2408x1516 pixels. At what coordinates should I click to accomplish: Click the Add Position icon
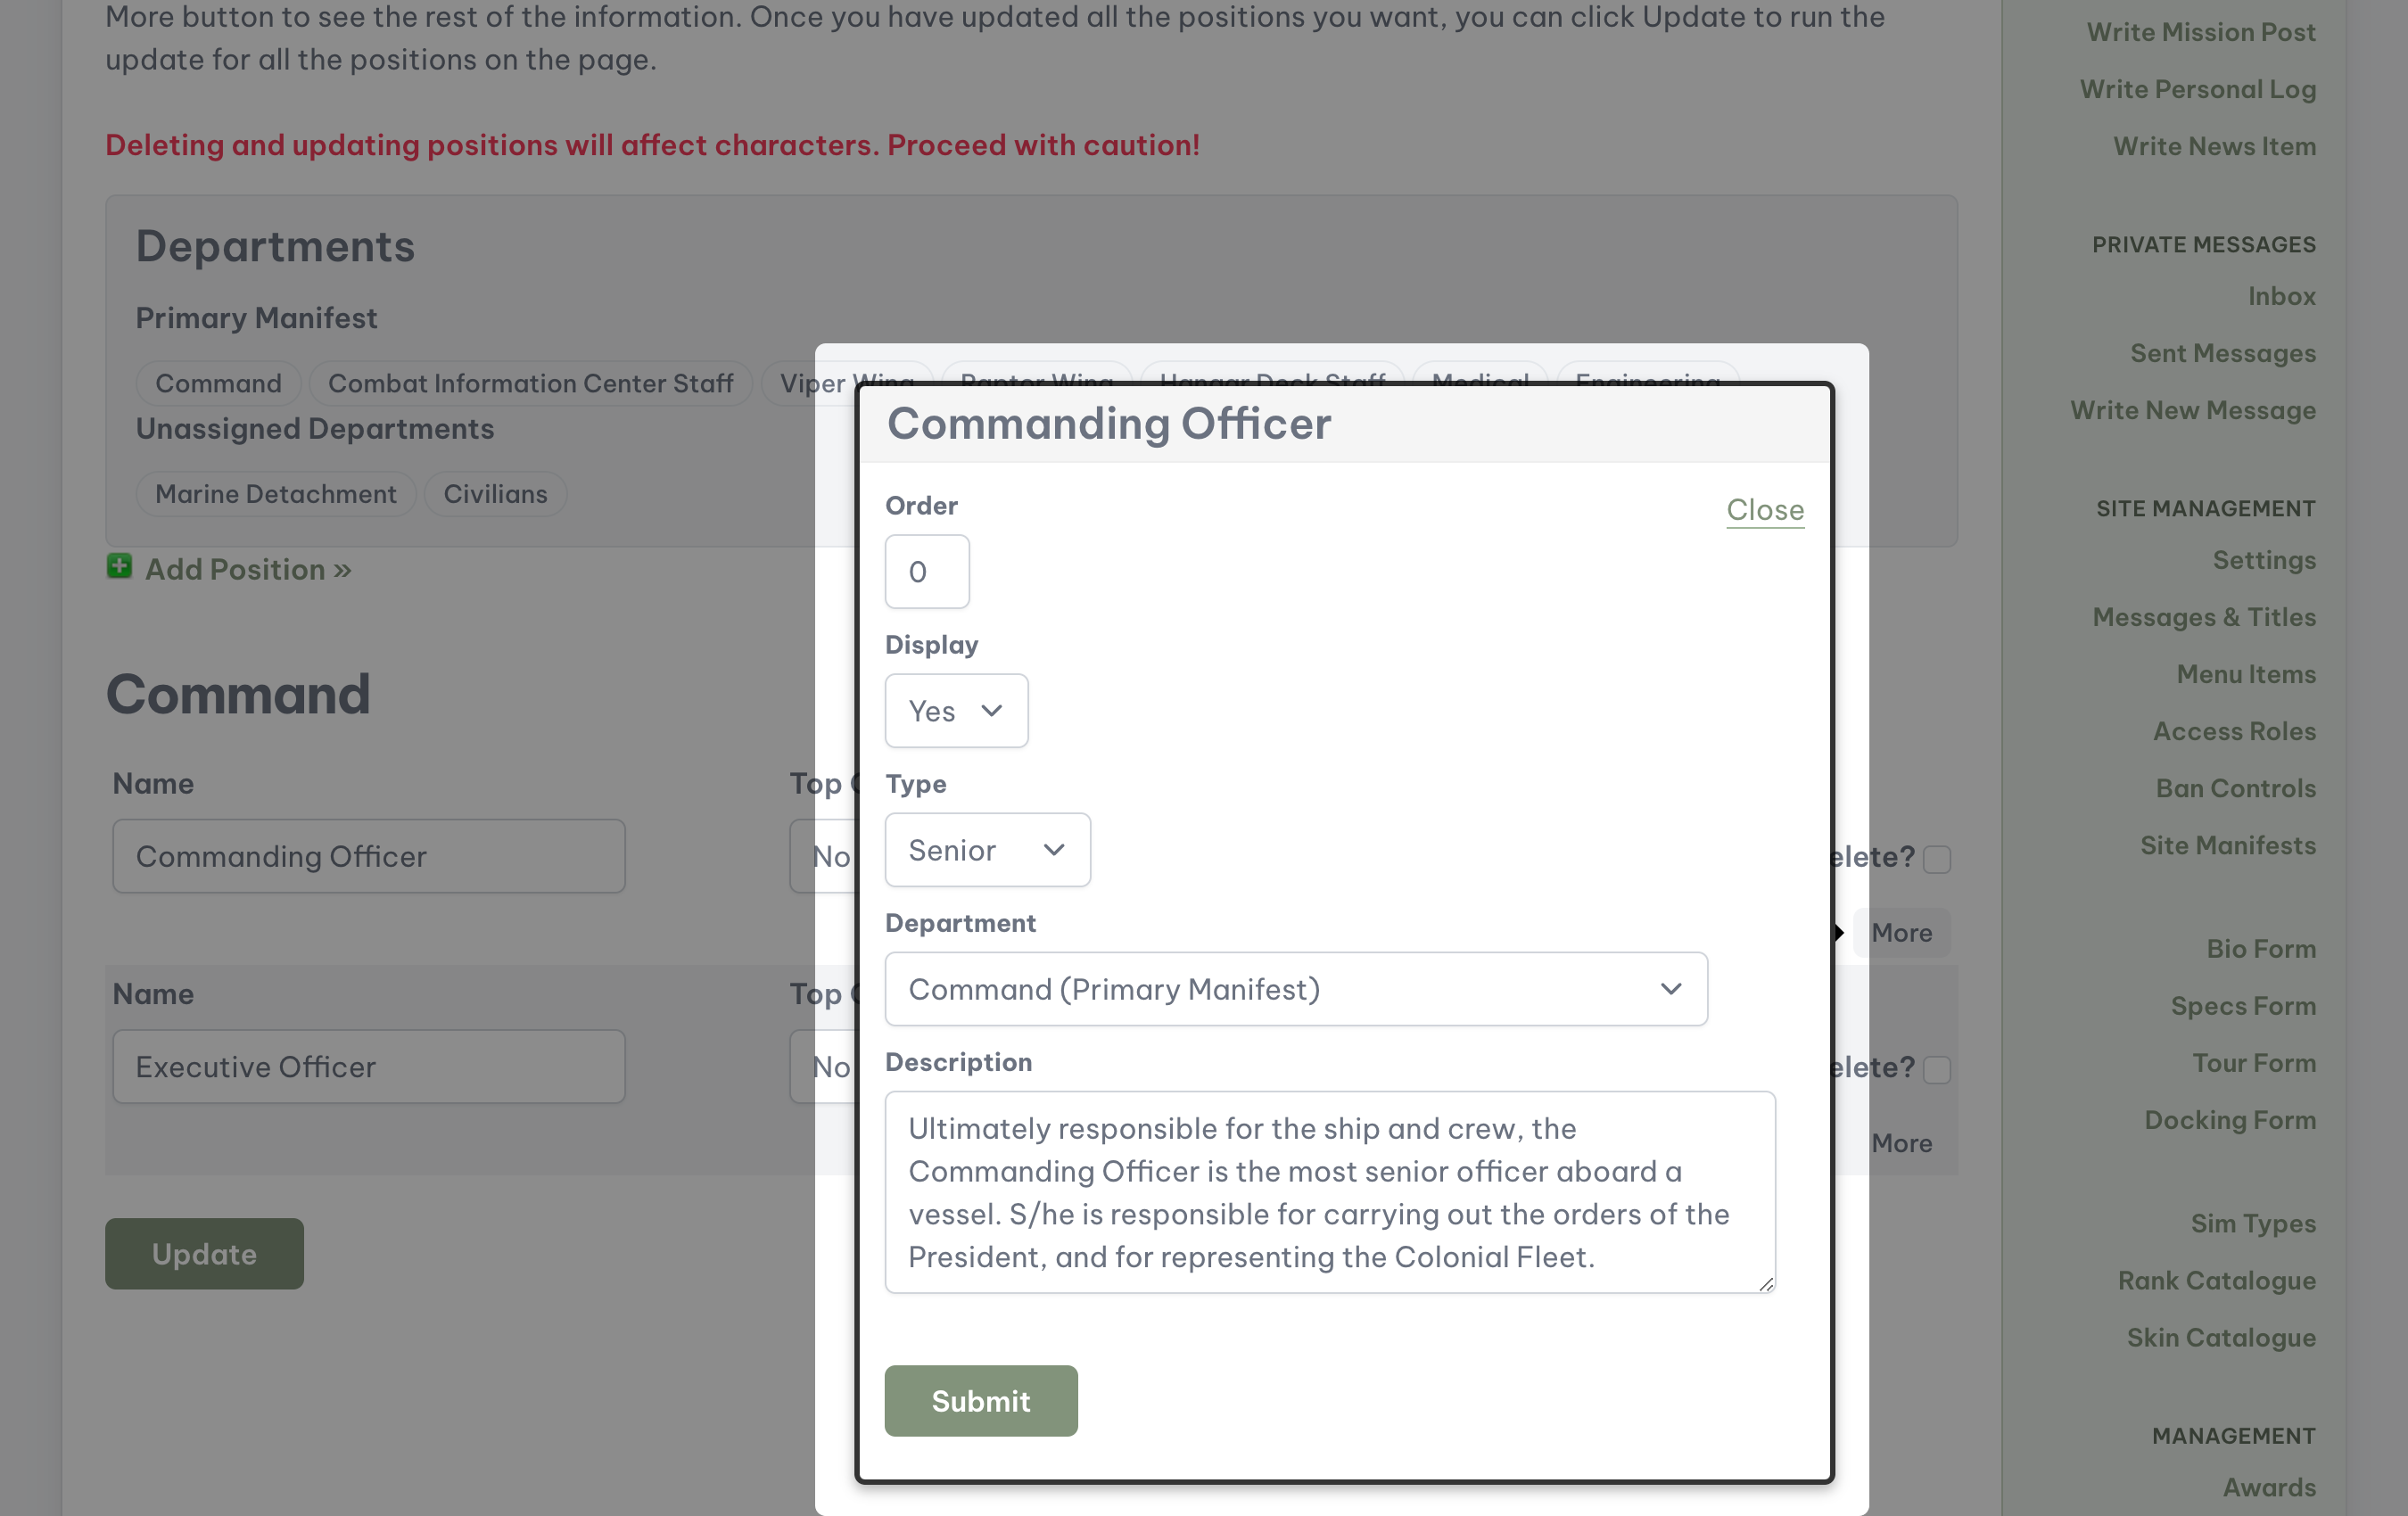[117, 566]
